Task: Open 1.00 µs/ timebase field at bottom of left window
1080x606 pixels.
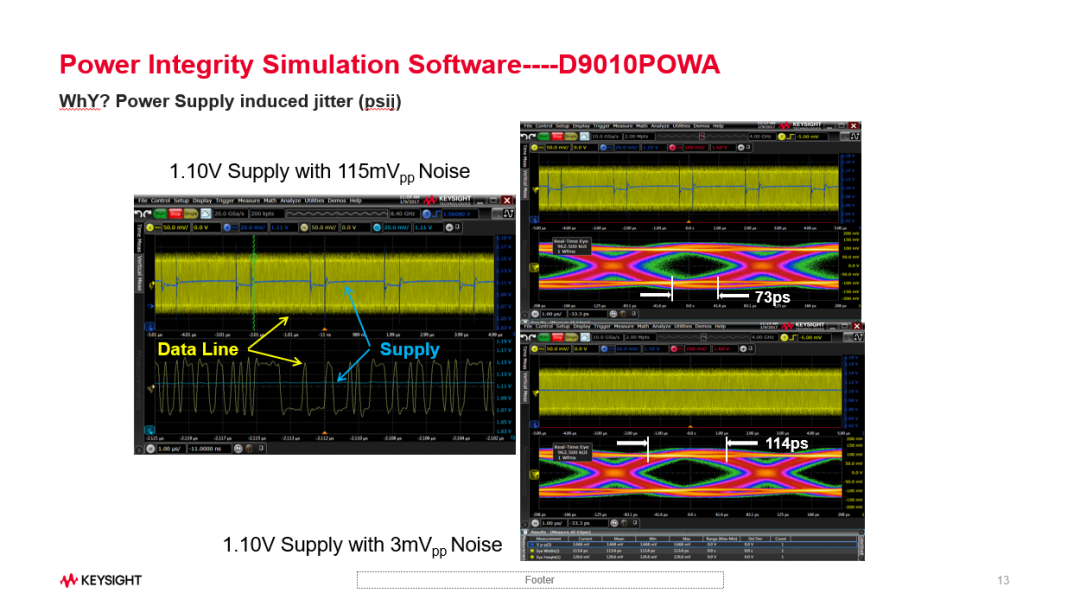Action: tap(170, 448)
